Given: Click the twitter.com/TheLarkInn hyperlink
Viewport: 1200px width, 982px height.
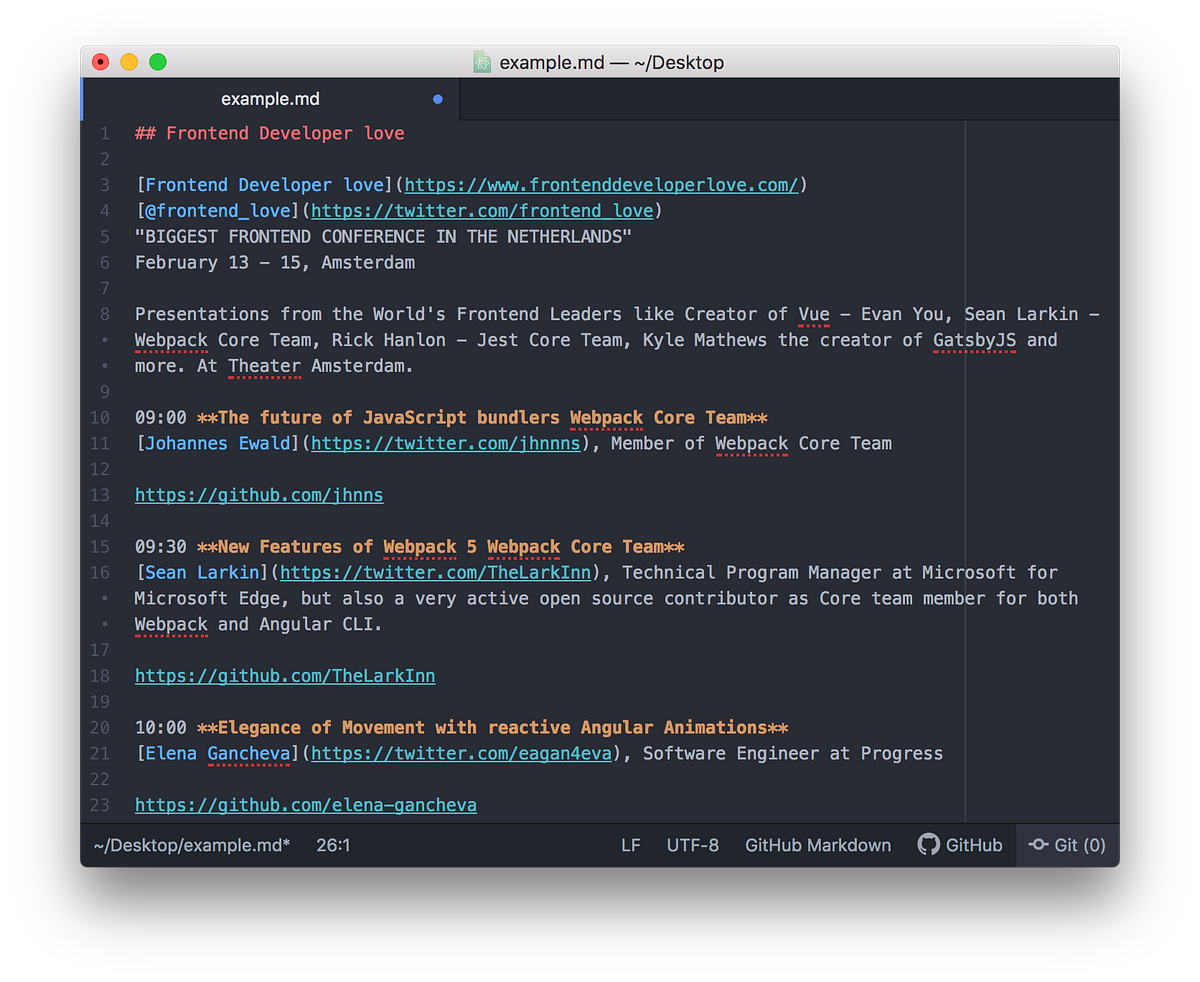Looking at the screenshot, I should tap(435, 572).
